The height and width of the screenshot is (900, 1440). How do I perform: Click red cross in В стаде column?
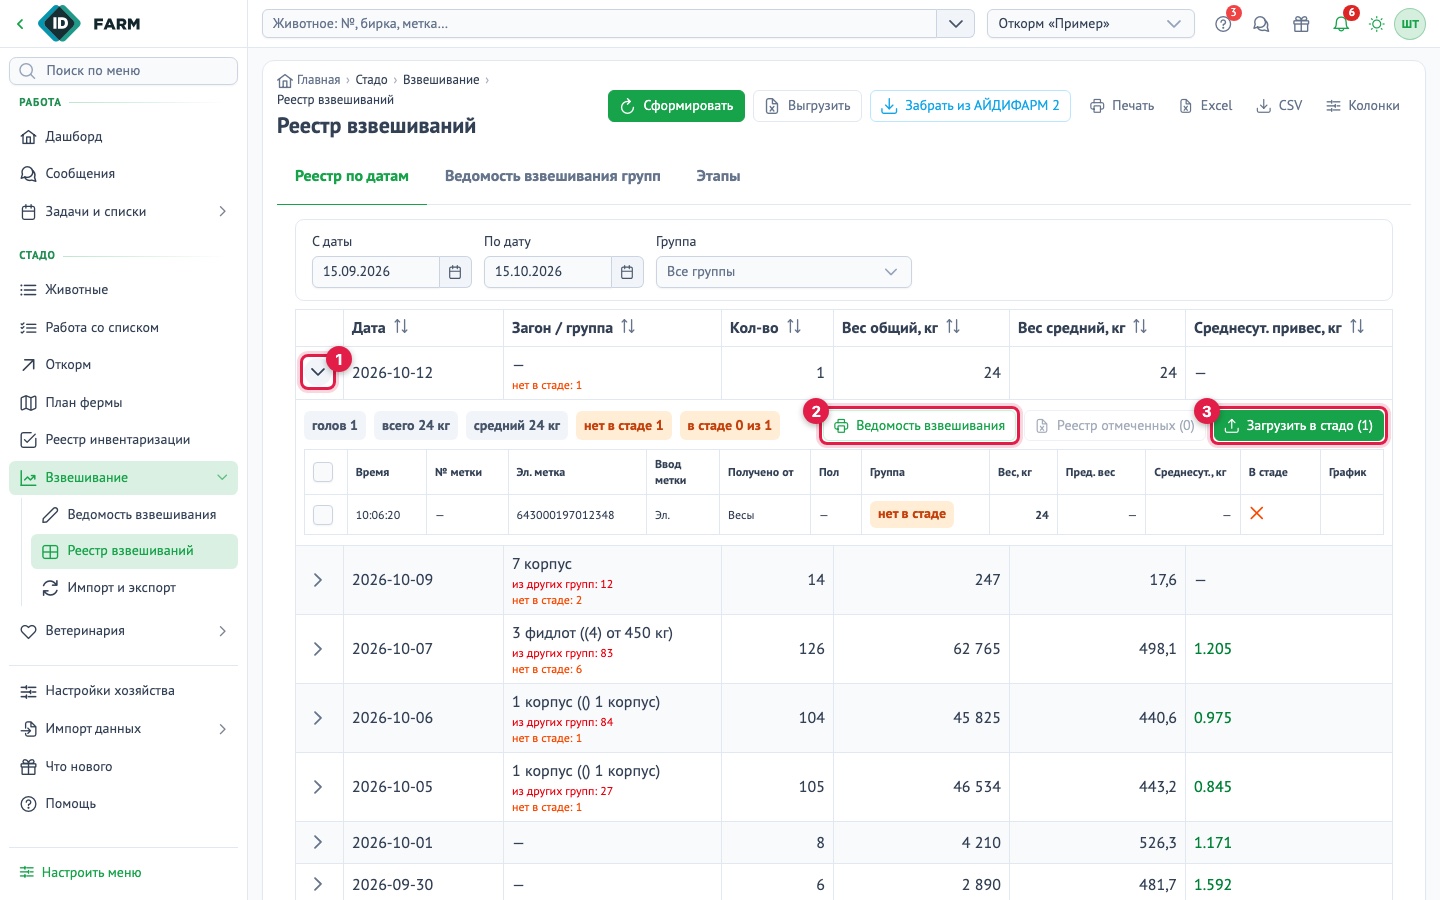click(1257, 513)
